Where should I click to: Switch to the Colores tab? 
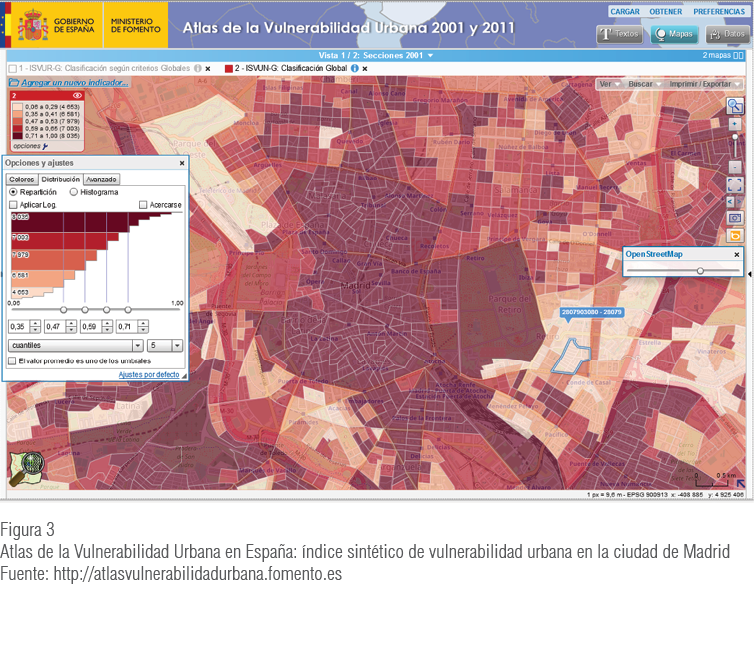point(21,179)
